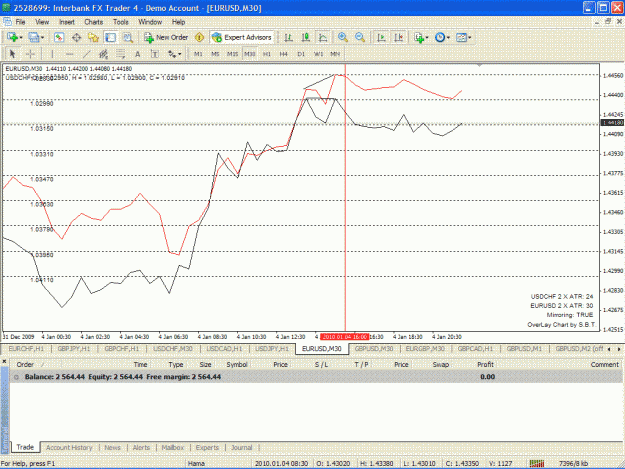Open the Profiles toolbar icon
This screenshot has width=625, height=469.
tap(33, 37)
